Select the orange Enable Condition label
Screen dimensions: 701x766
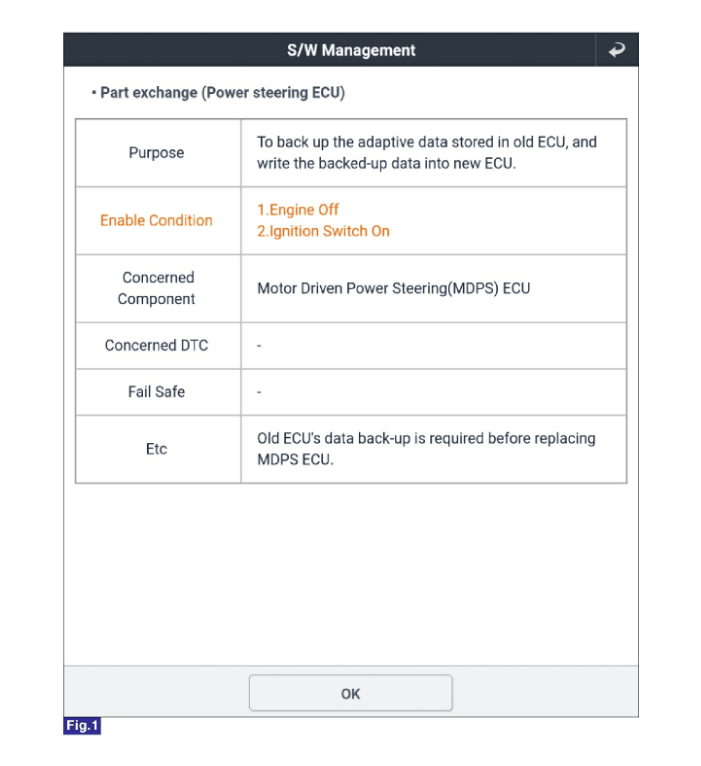[x=156, y=220]
